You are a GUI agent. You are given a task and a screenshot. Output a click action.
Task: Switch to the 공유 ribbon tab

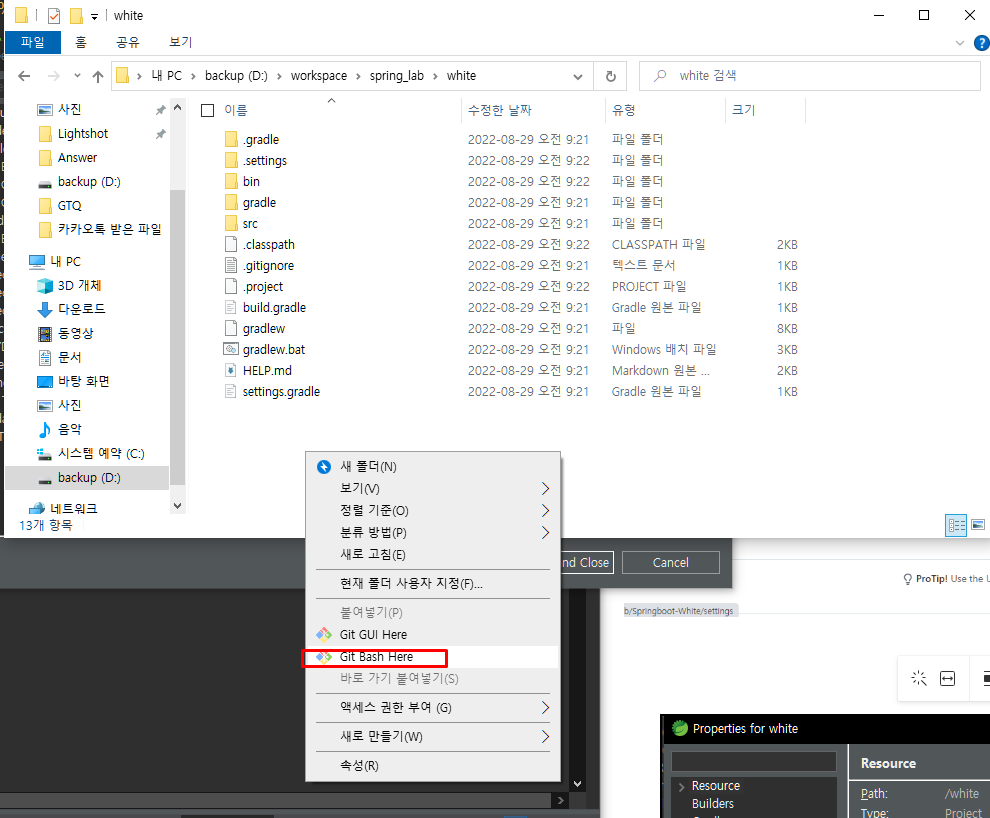pos(128,42)
